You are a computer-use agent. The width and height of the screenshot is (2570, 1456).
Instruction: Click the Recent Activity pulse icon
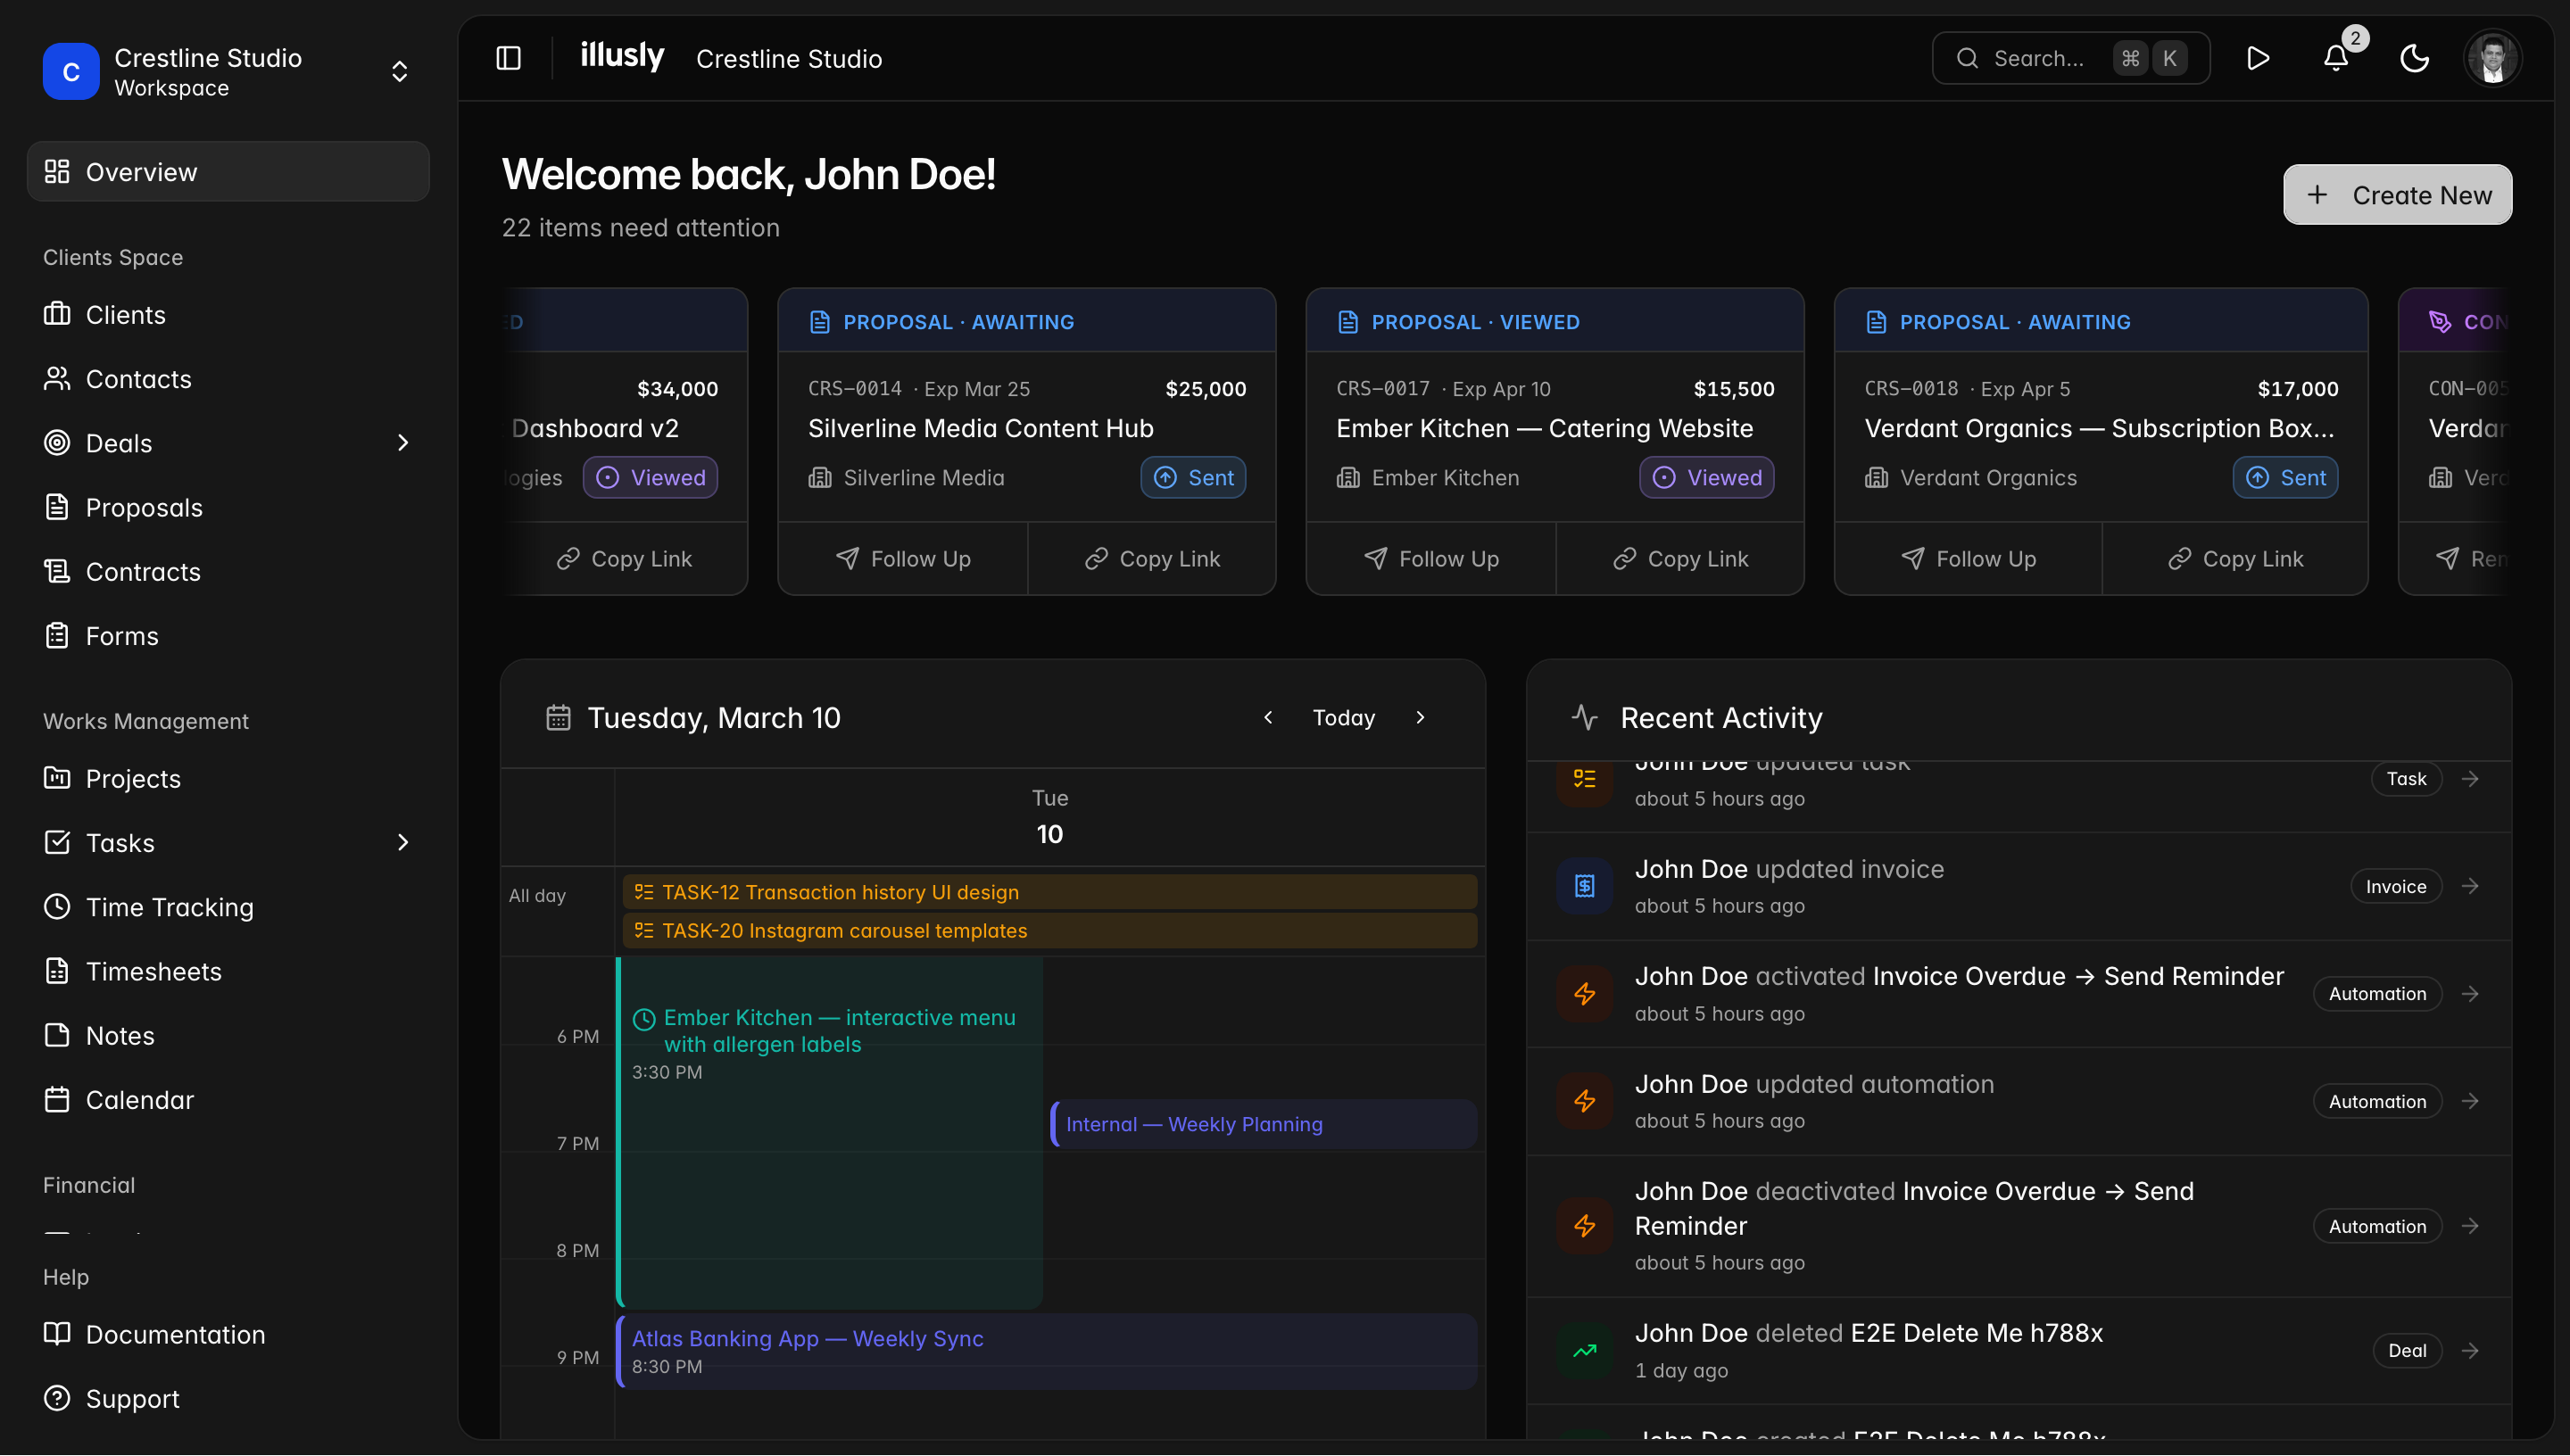tap(1584, 717)
